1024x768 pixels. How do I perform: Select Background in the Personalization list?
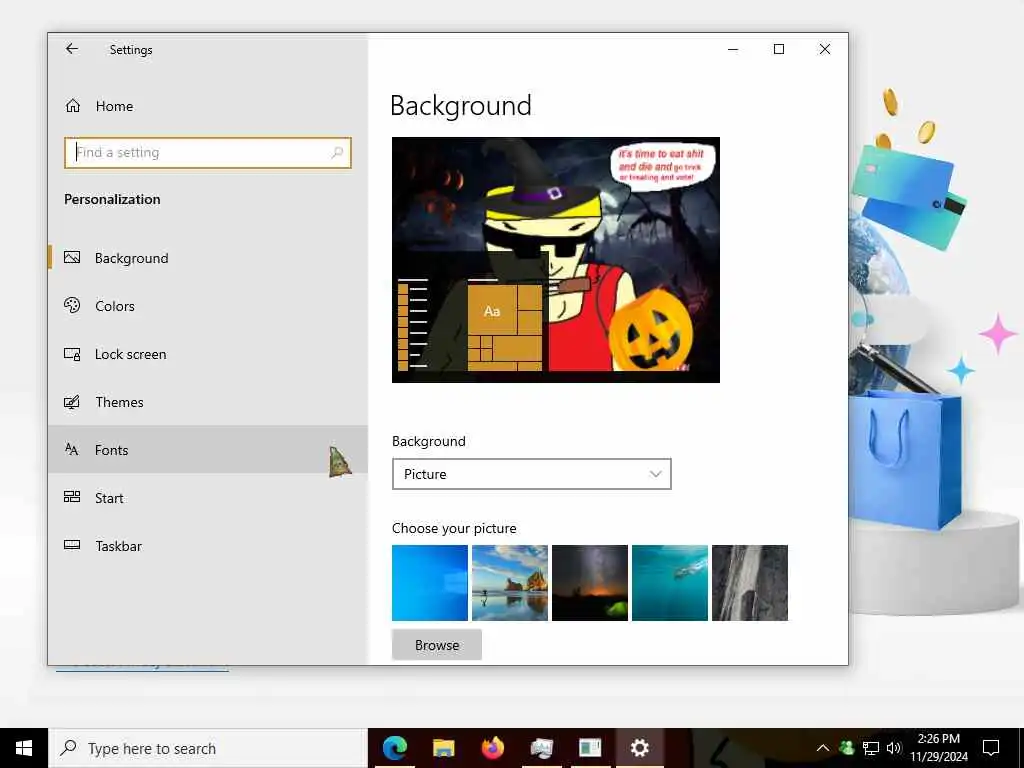[208, 258]
